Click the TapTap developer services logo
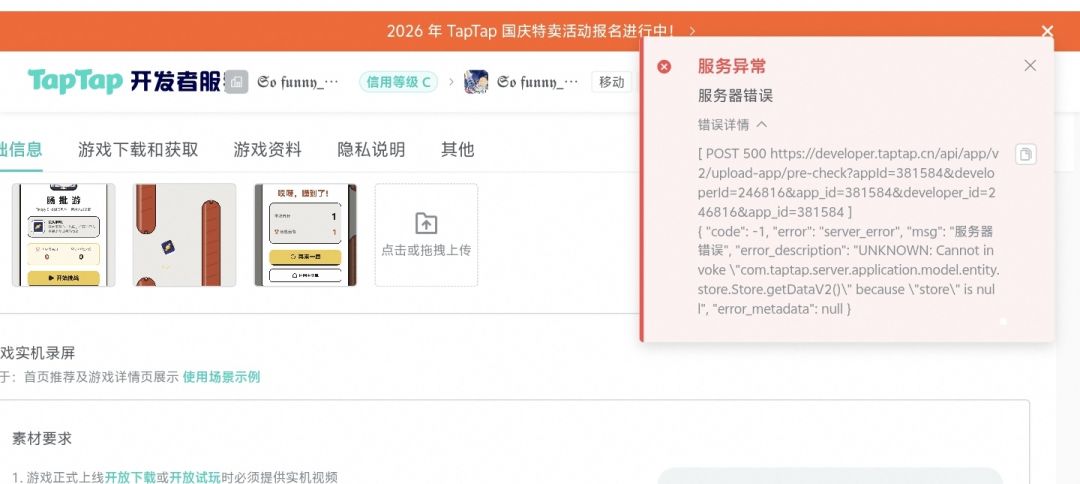The image size is (1080, 484). [x=124, y=81]
